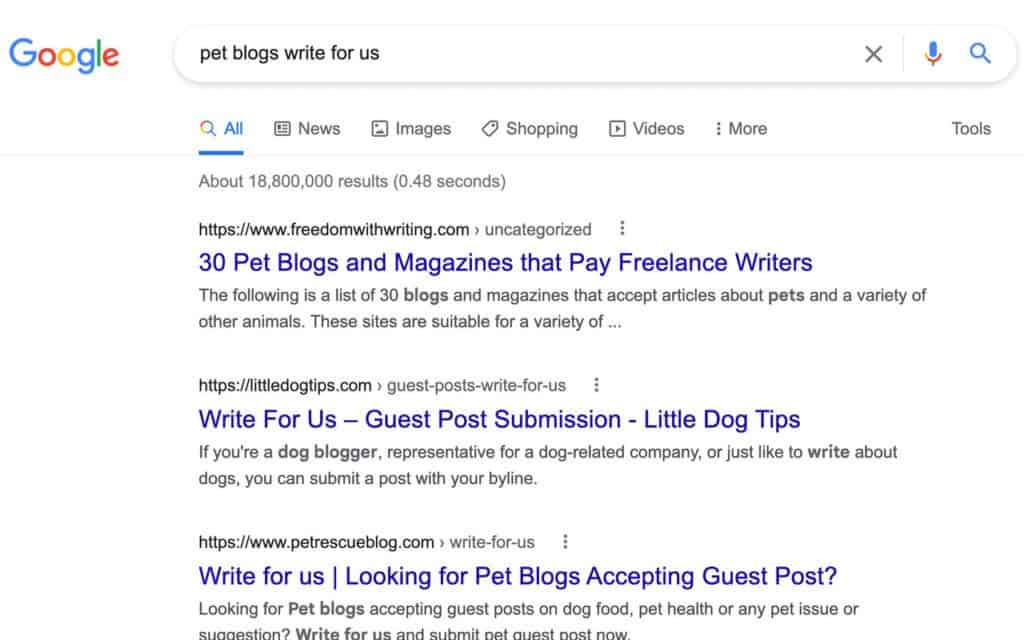This screenshot has width=1024, height=640.
Task: Click the Google microphone voice search icon
Action: click(933, 54)
